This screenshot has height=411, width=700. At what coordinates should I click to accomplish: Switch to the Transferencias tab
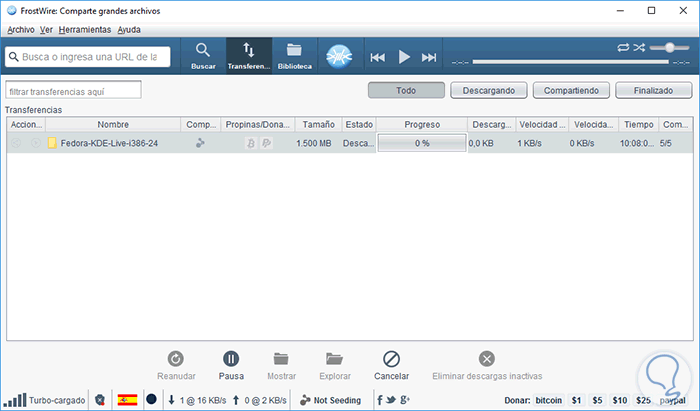pos(249,56)
